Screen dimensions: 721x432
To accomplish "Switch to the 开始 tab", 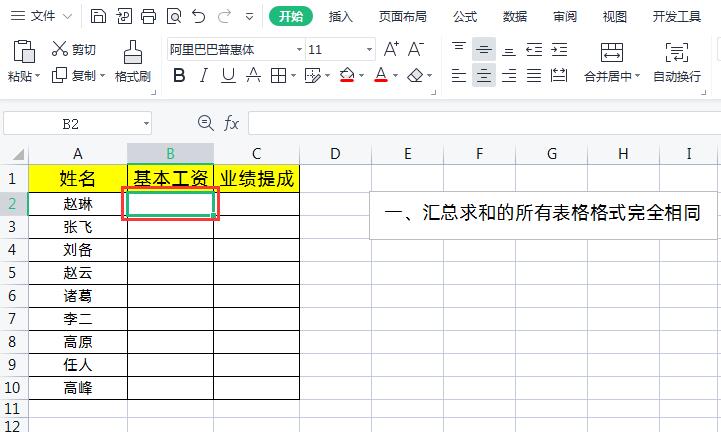I will click(291, 17).
